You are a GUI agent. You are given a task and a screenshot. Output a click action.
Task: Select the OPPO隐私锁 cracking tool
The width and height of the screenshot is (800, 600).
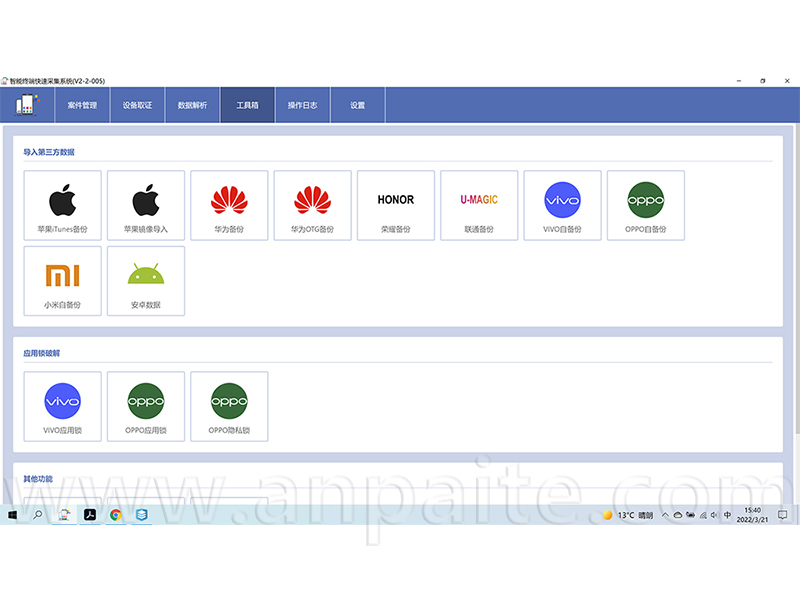point(229,406)
